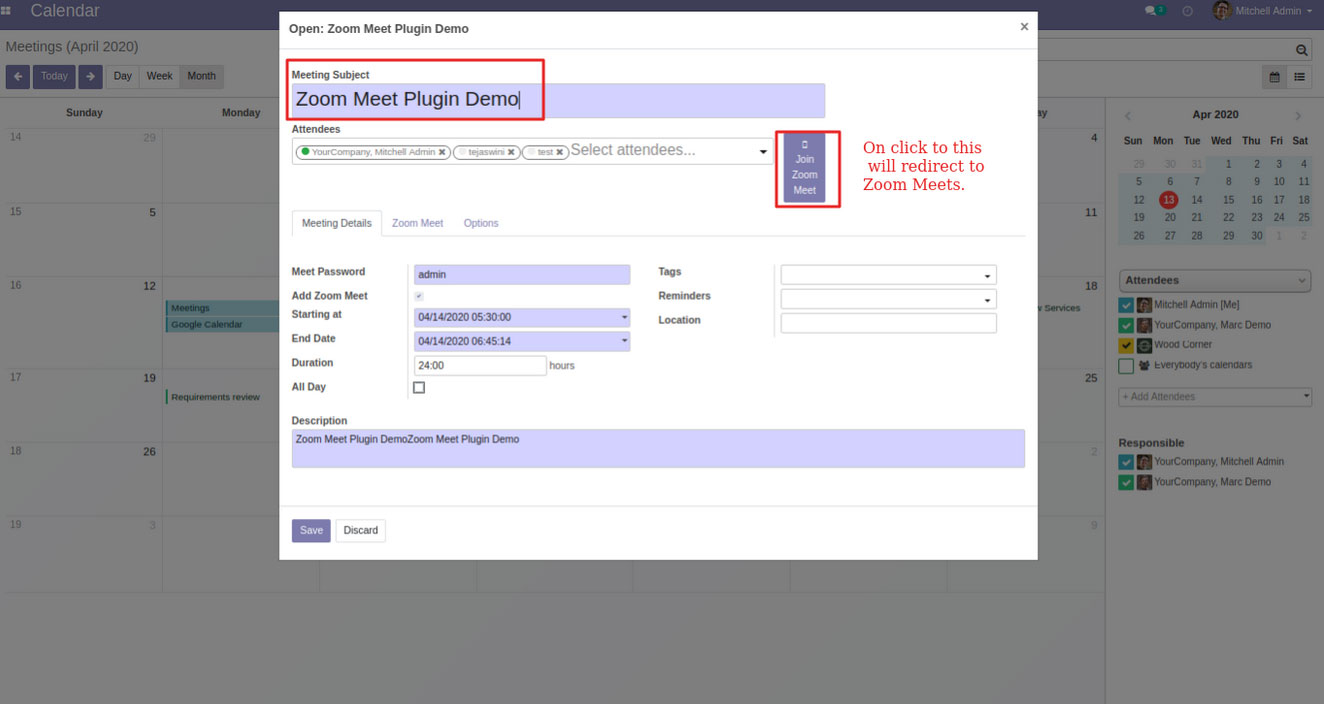This screenshot has width=1324, height=704.
Task: Click the Location input field
Action: 888,323
